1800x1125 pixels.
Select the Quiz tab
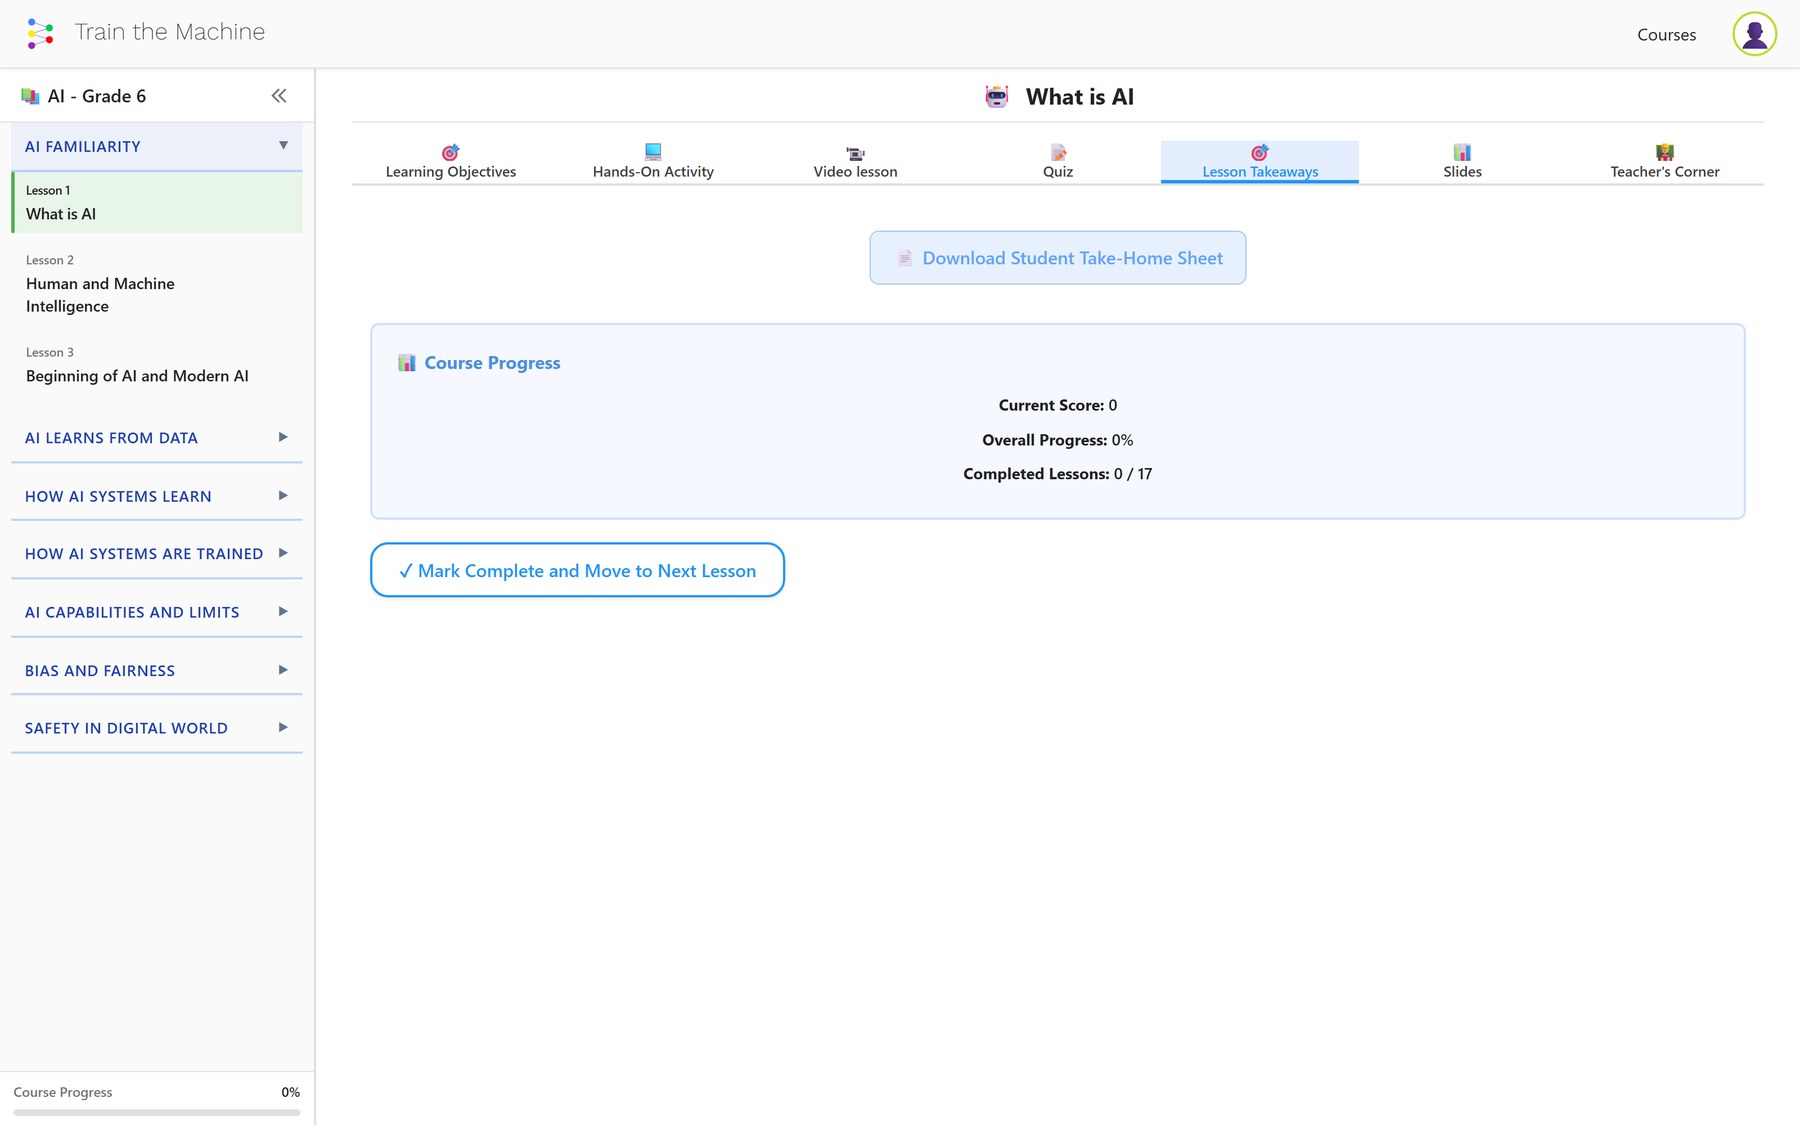(x=1058, y=162)
